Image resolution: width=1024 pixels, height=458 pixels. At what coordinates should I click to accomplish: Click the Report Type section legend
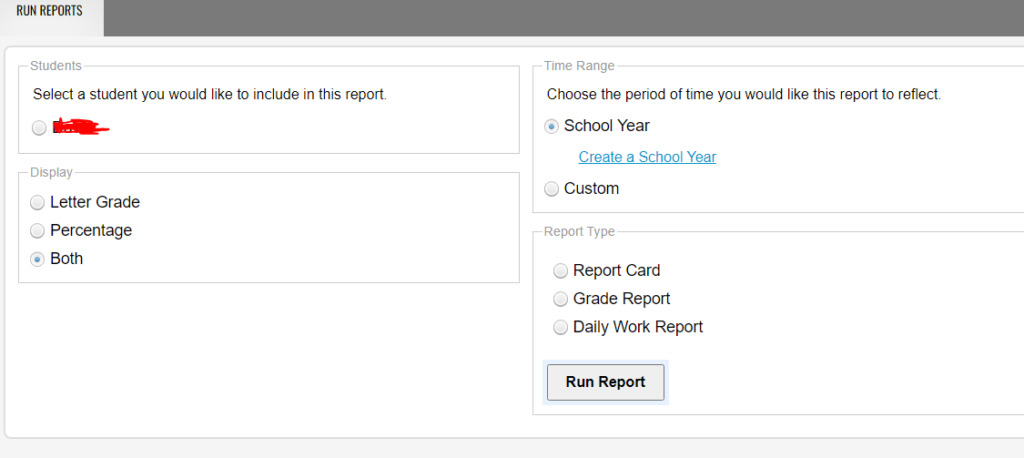point(579,231)
